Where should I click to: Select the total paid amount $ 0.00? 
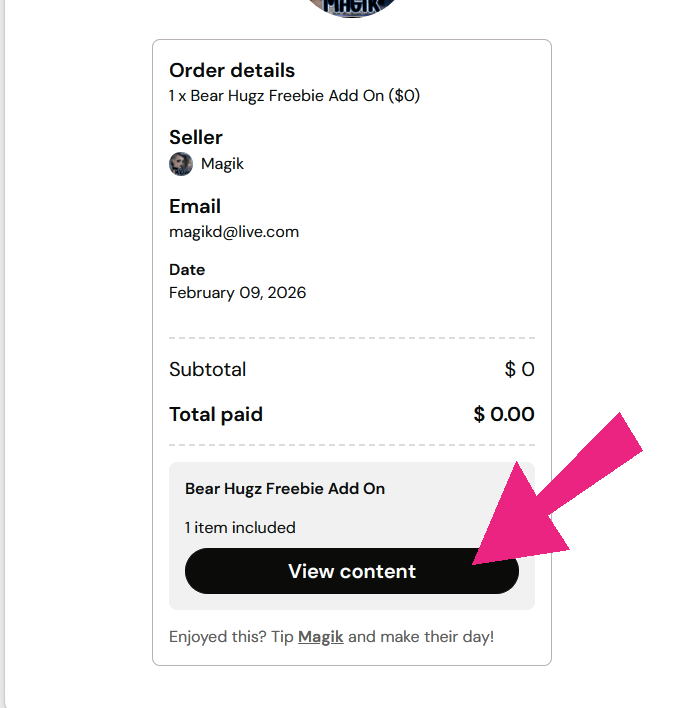[x=504, y=414]
